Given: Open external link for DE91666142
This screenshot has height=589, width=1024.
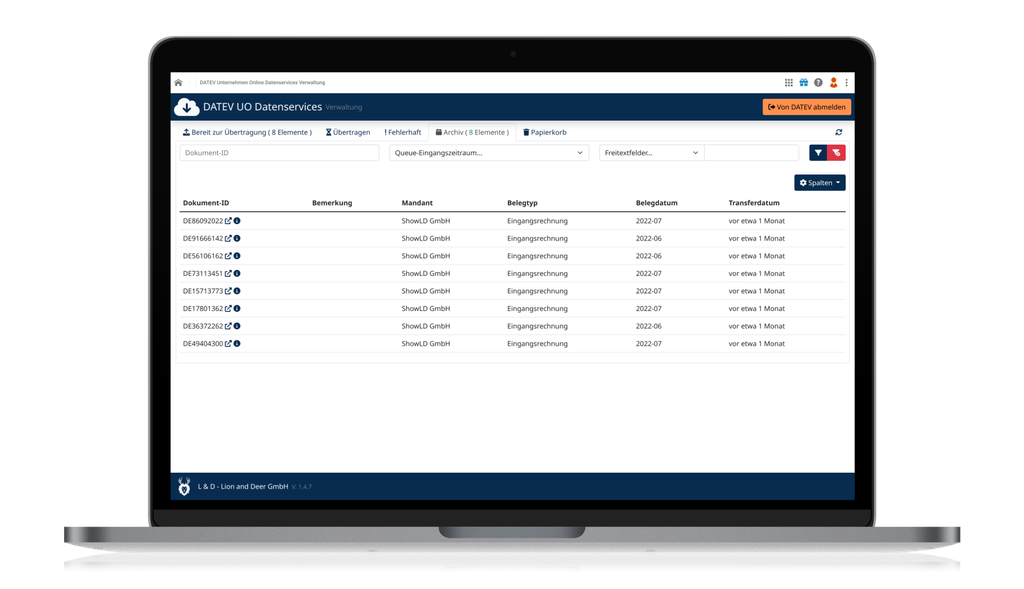Looking at the screenshot, I should pos(228,239).
